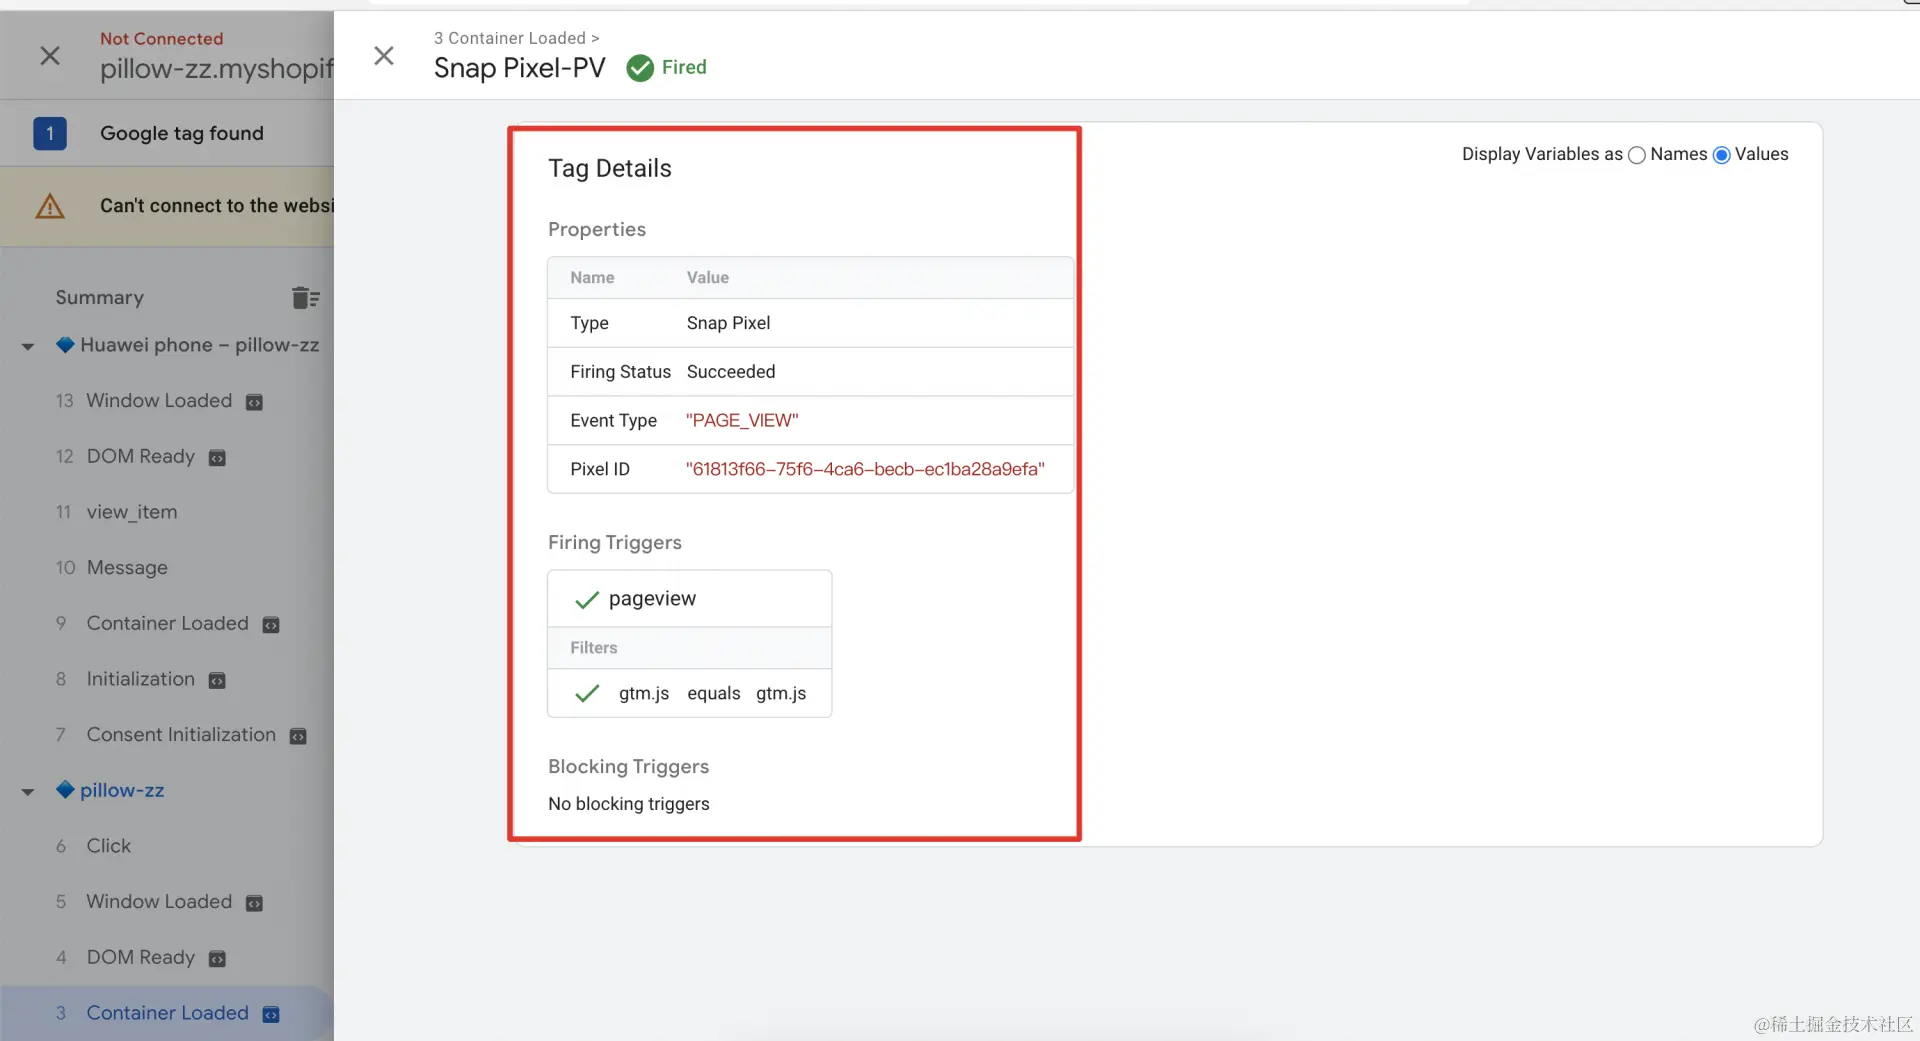Image resolution: width=1920 pixels, height=1041 pixels.
Task: Click the checkmark icon next to pageview trigger
Action: 587,599
